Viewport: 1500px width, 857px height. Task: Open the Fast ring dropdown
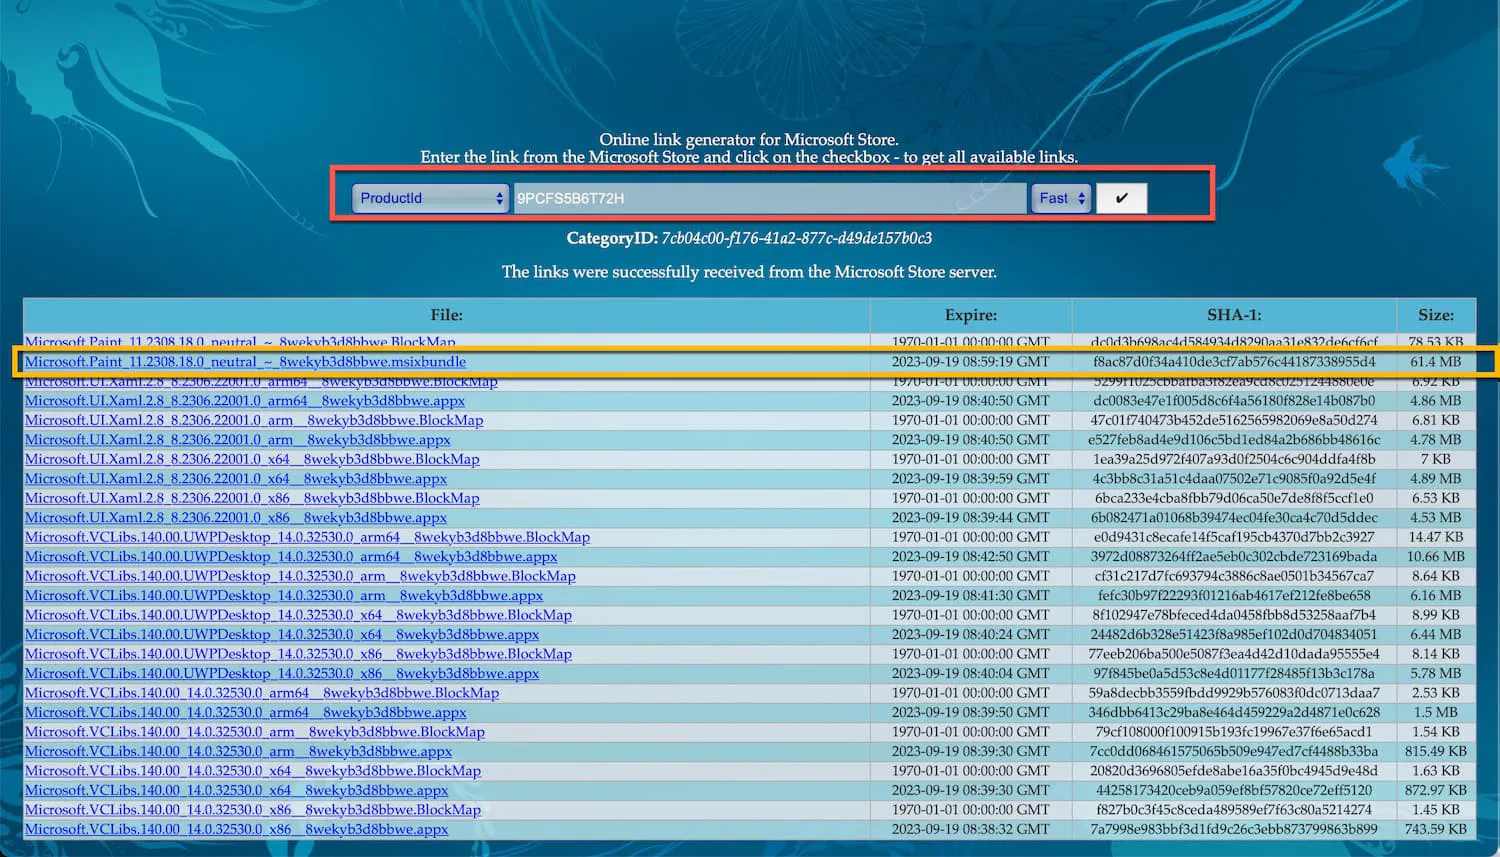coord(1060,198)
